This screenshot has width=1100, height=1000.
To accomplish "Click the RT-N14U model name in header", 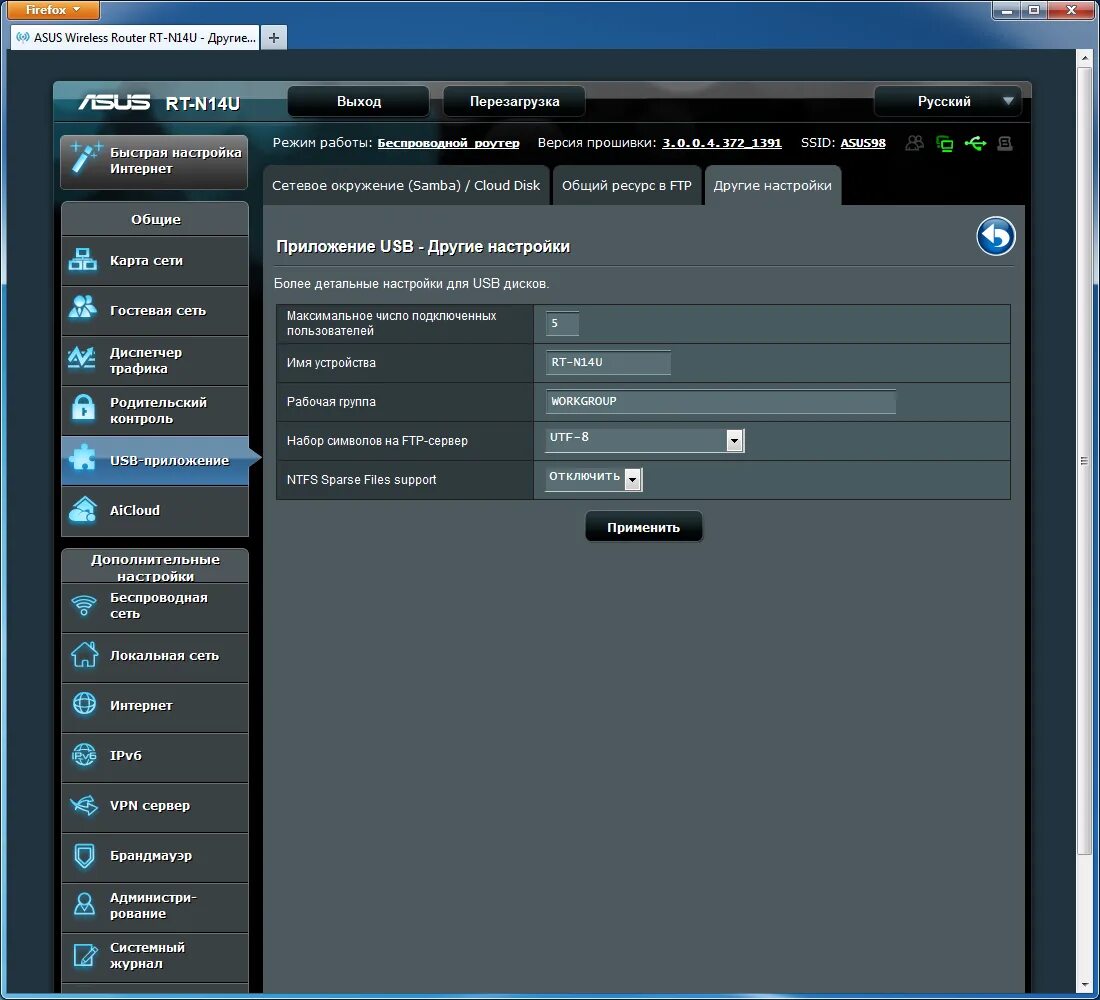I will click(203, 103).
